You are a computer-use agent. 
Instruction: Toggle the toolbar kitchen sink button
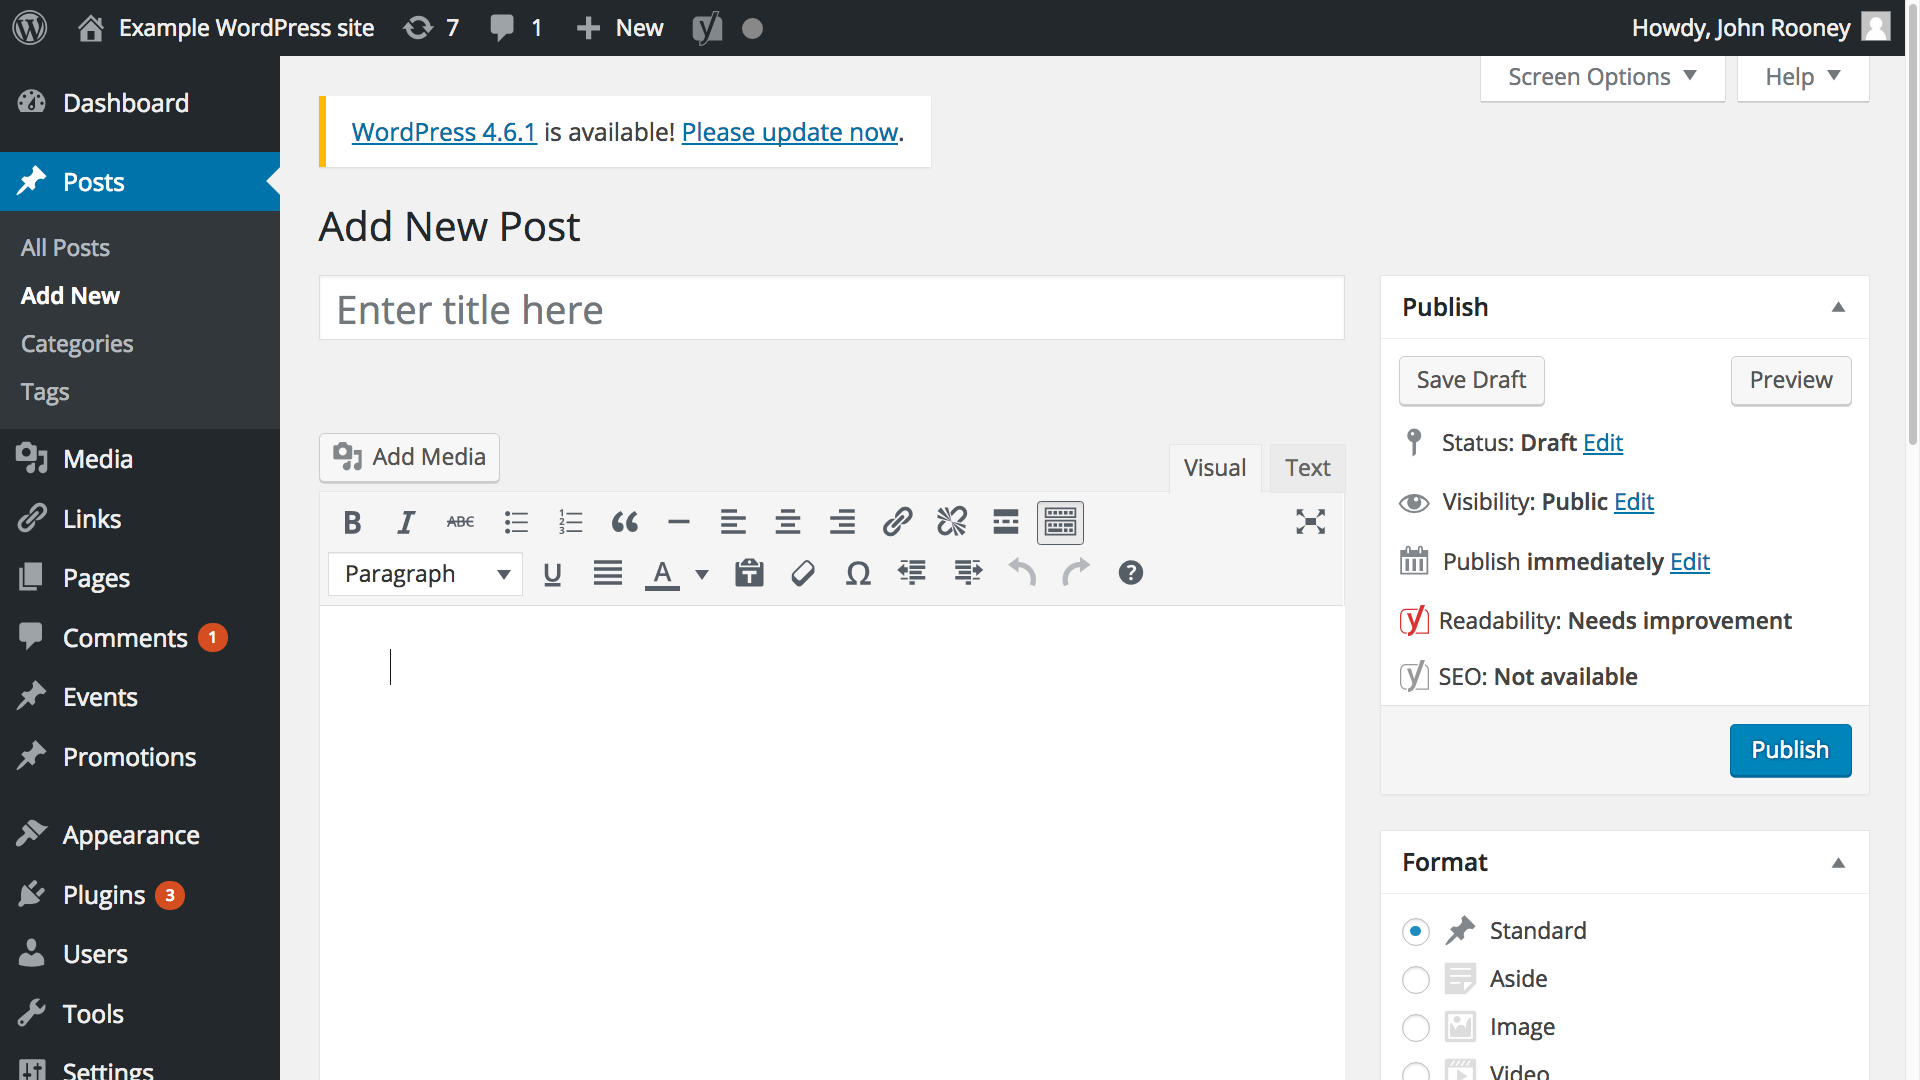coord(1060,522)
